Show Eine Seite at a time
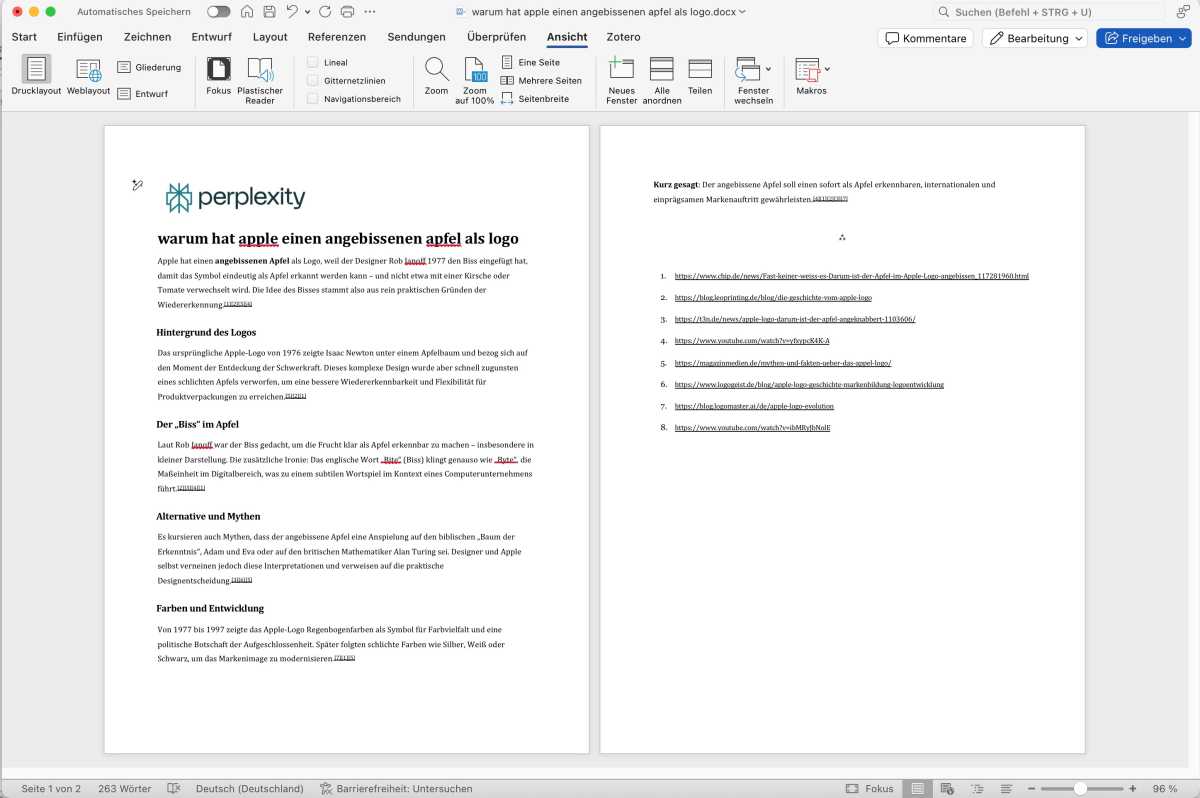 [x=530, y=62]
